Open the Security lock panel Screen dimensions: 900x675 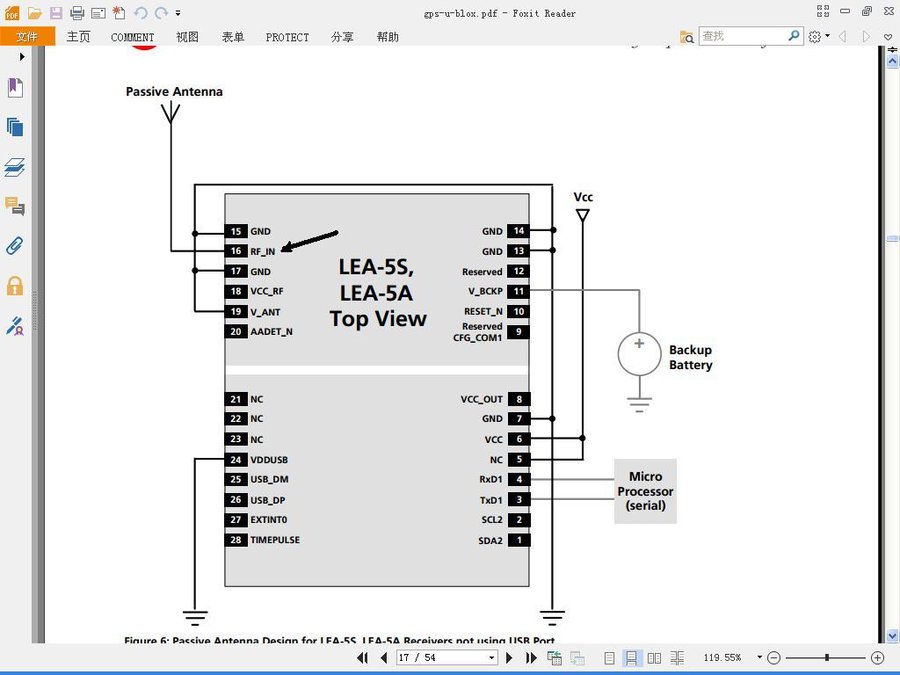pyautogui.click(x=14, y=286)
